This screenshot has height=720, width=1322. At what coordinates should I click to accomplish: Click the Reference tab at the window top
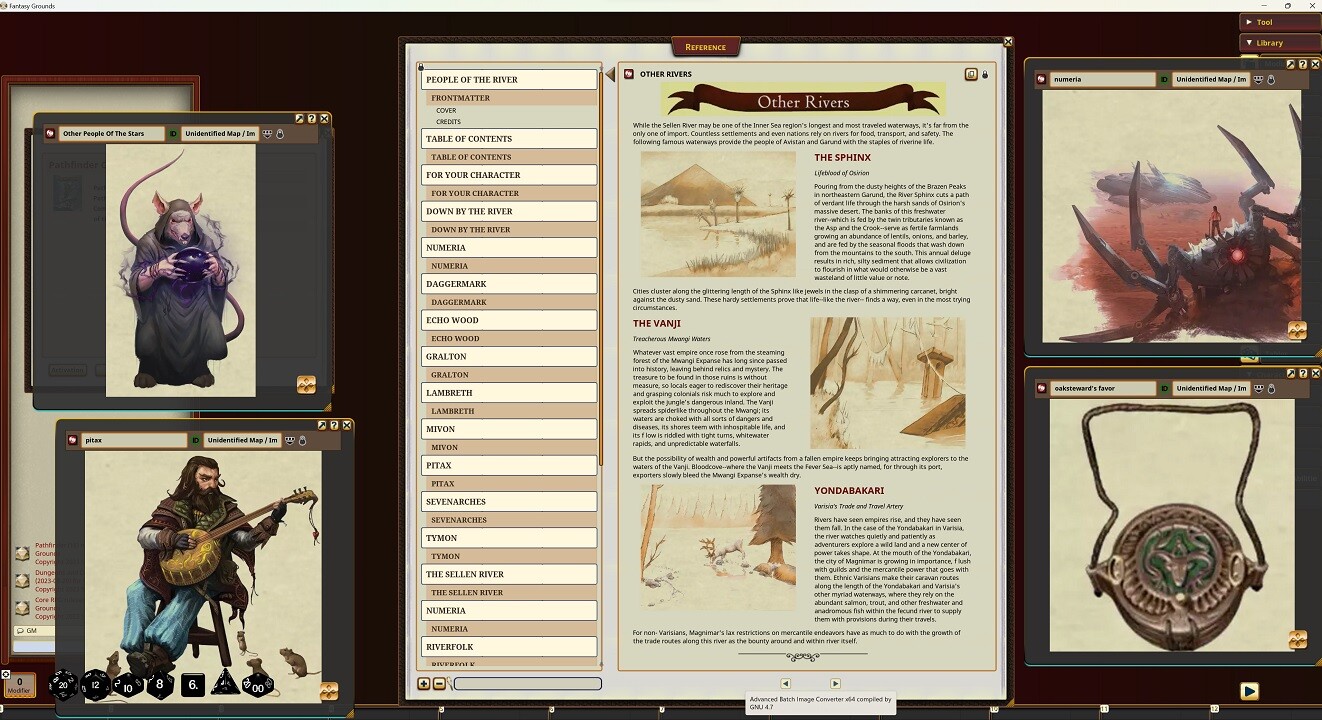tap(707, 46)
